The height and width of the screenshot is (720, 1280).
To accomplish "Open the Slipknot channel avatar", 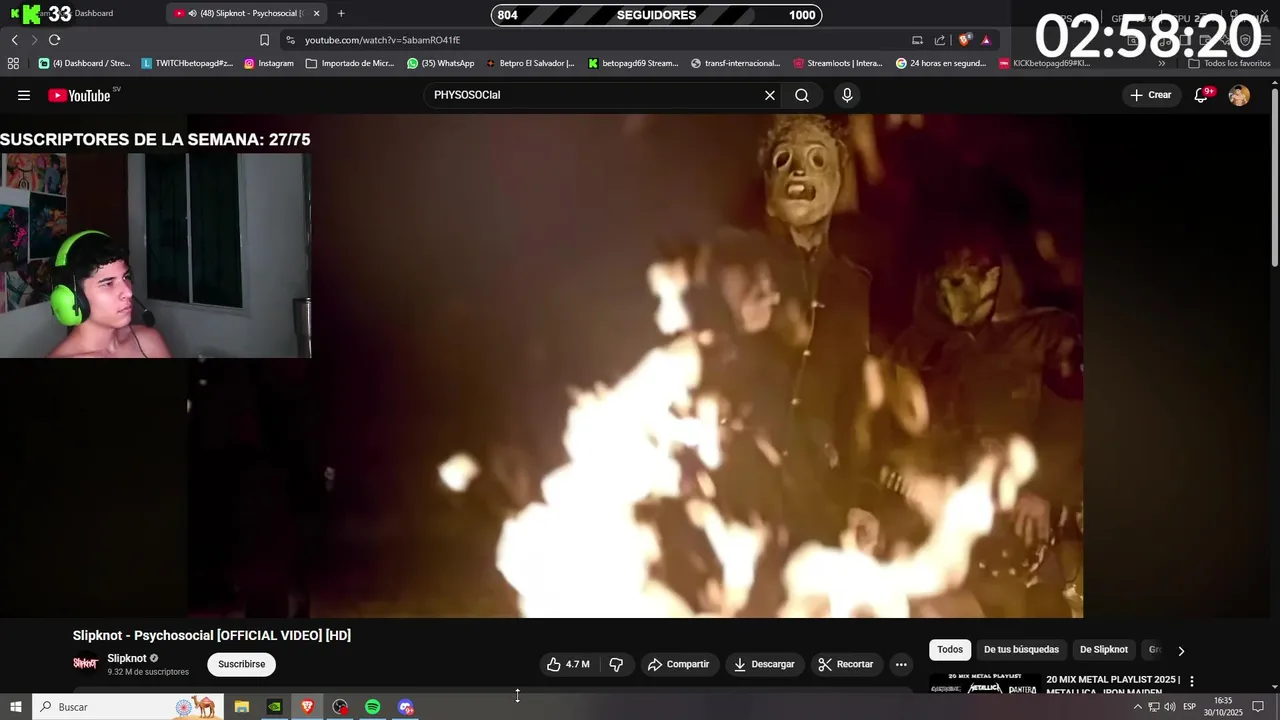I will click(86, 664).
